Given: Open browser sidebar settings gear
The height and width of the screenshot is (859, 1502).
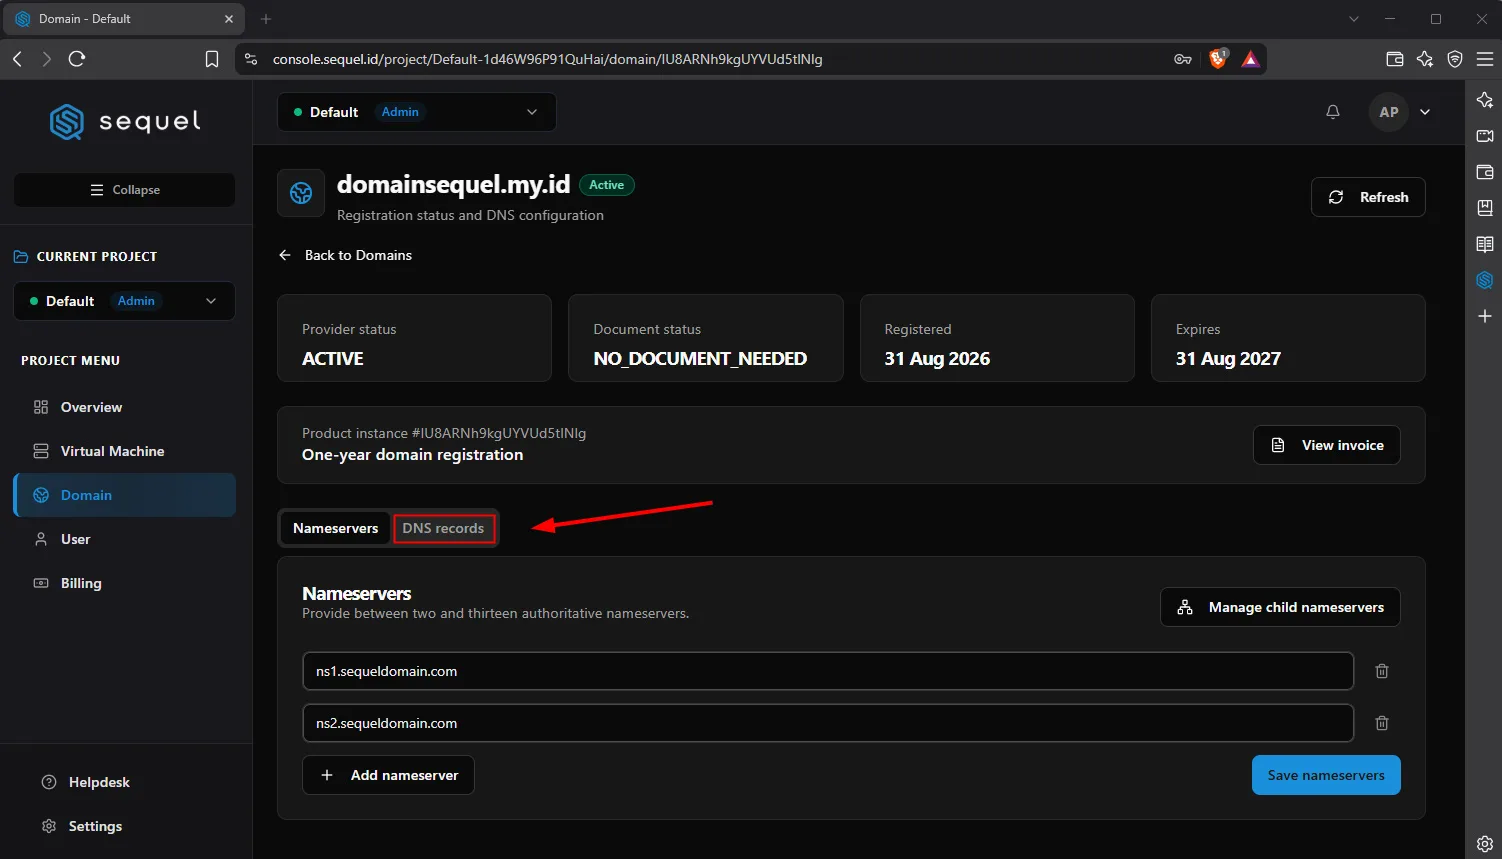Looking at the screenshot, I should (1485, 844).
